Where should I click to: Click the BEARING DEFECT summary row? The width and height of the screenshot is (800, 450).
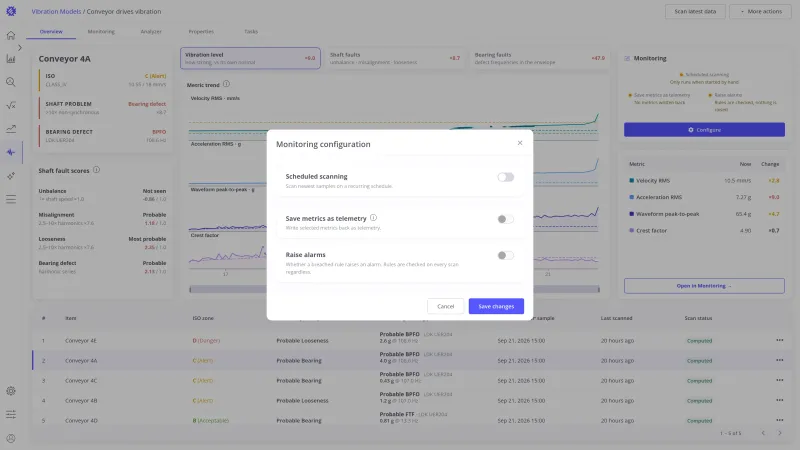tap(103, 136)
